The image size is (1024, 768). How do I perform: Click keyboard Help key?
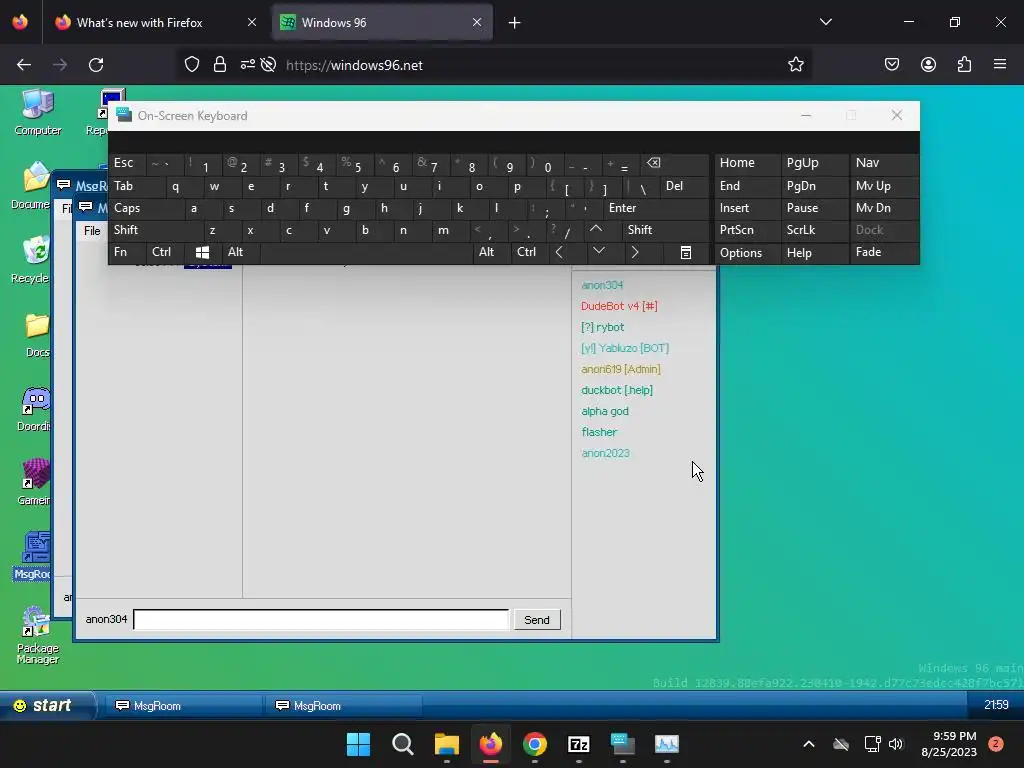pos(814,252)
